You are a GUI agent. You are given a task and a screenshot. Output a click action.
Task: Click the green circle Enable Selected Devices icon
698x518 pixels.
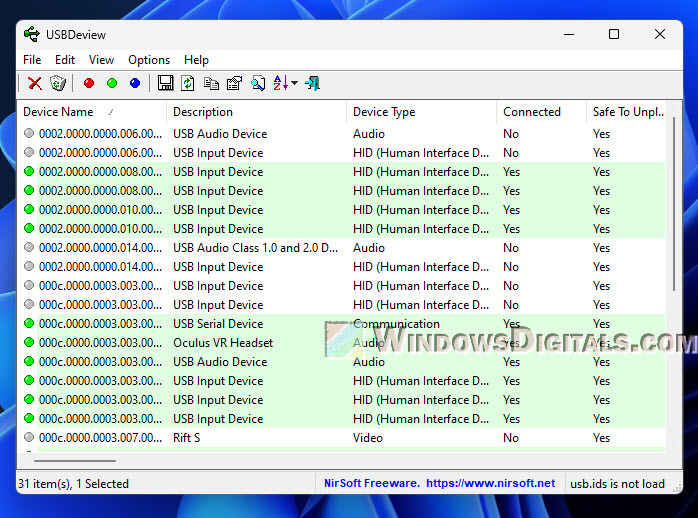[112, 83]
